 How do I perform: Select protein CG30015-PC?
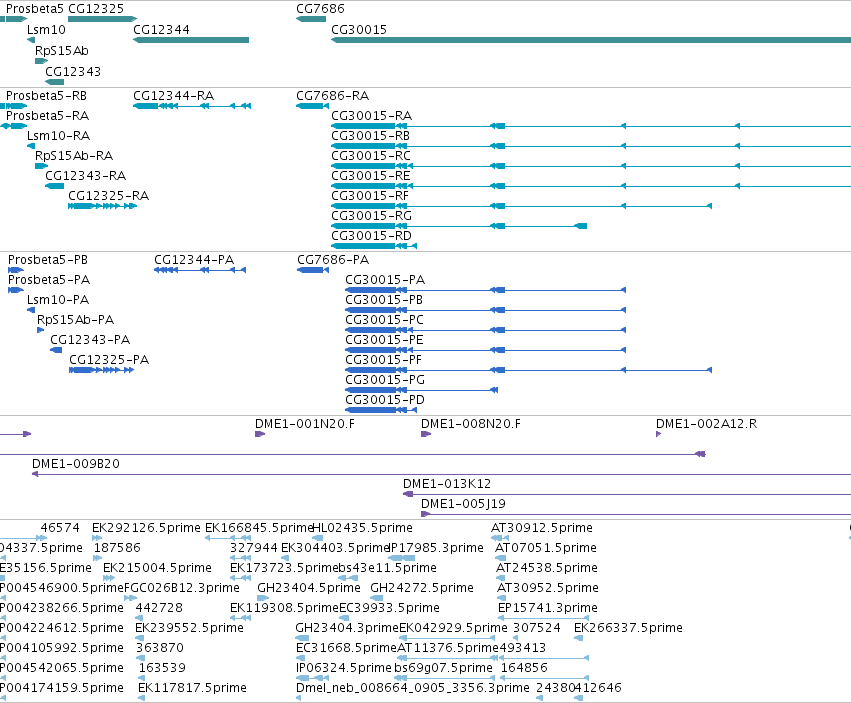[x=384, y=320]
